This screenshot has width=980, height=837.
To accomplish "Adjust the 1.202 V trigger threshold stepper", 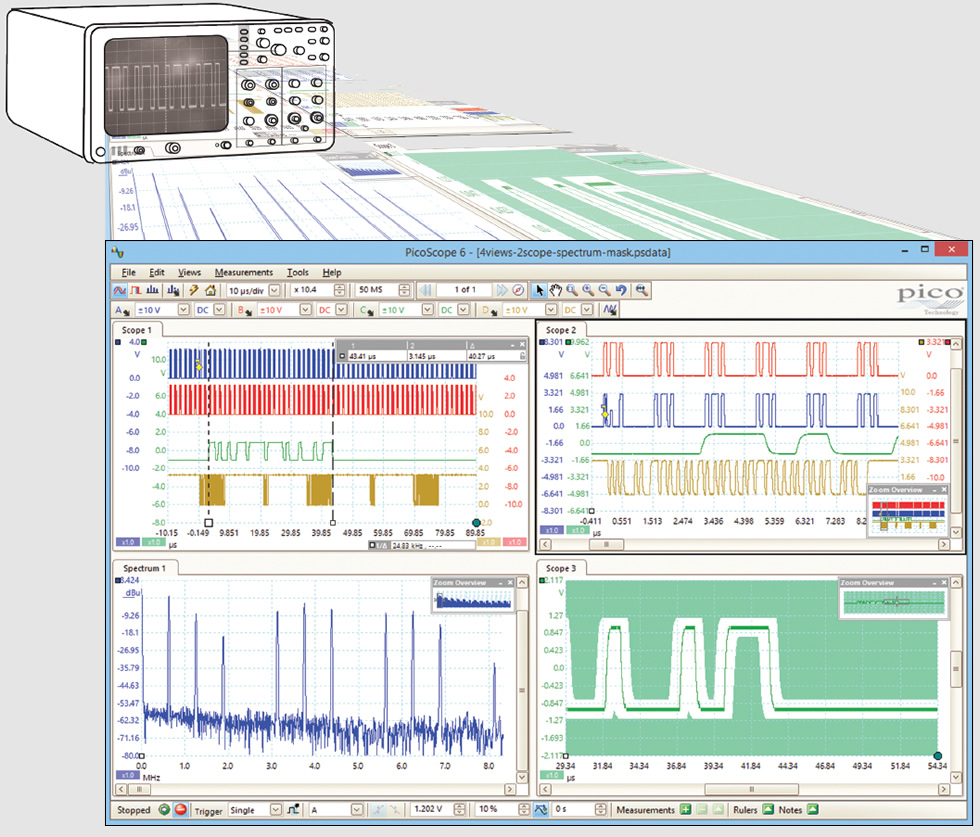I will (x=459, y=809).
